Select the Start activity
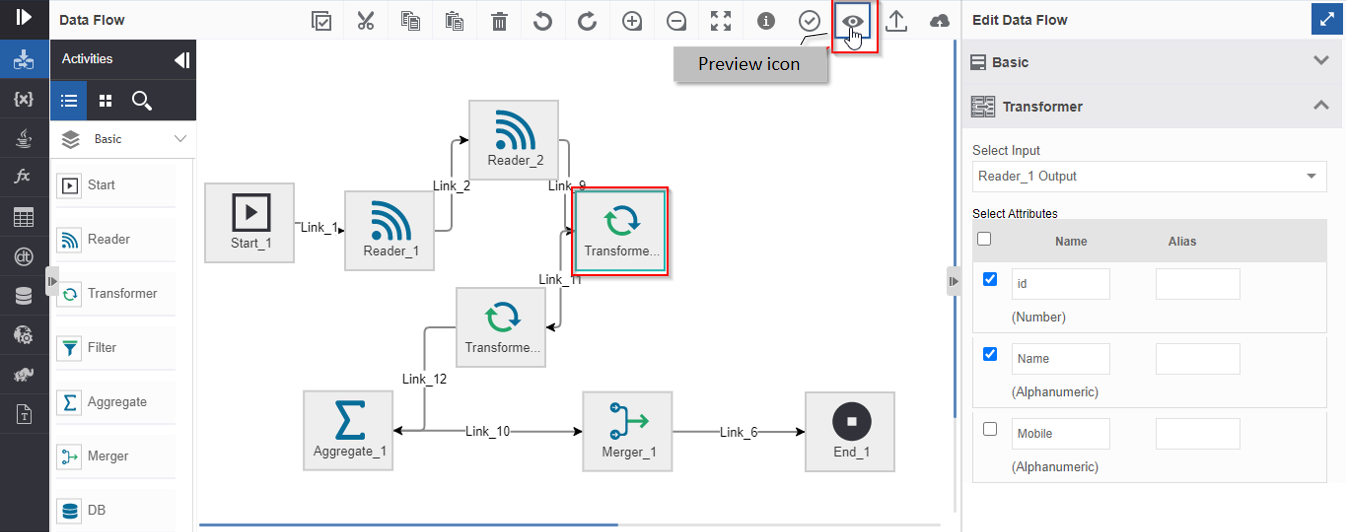 [116, 185]
